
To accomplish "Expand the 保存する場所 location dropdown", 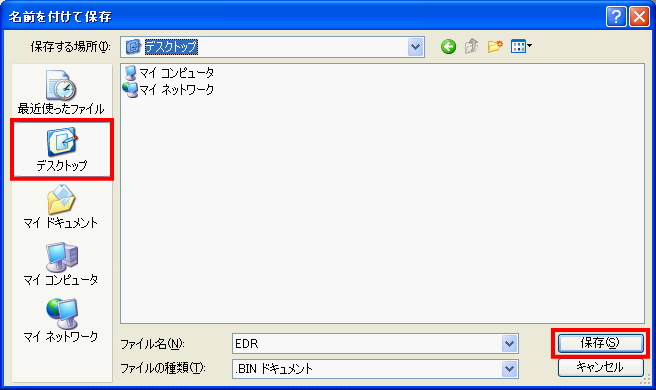I will coord(415,47).
